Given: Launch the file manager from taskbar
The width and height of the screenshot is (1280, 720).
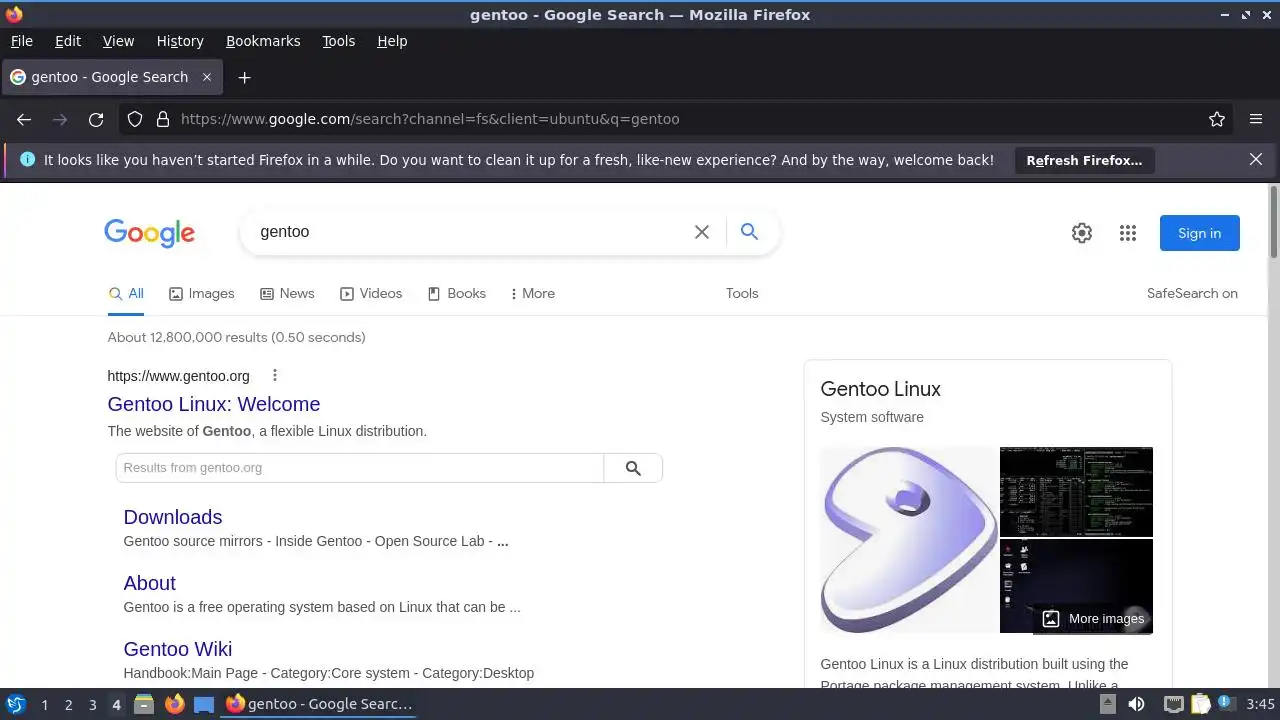Looking at the screenshot, I should click(144, 705).
